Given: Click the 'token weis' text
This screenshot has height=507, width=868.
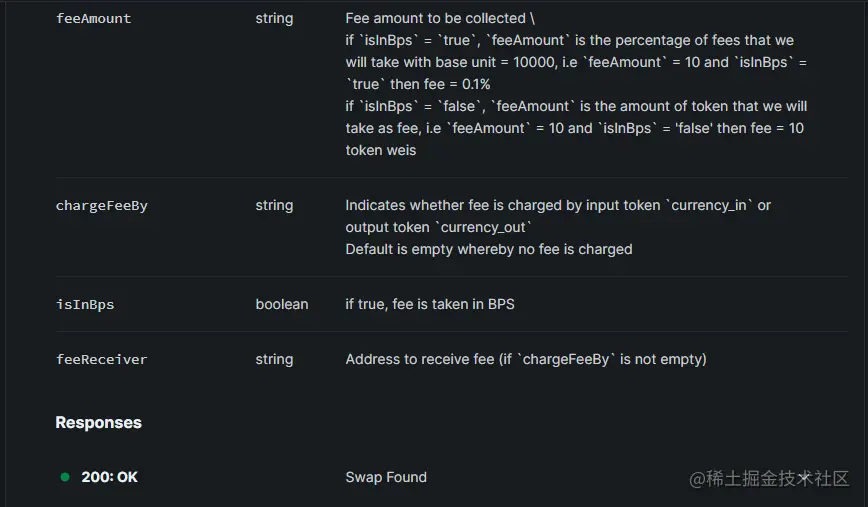Looking at the screenshot, I should pyautogui.click(x=381, y=150).
